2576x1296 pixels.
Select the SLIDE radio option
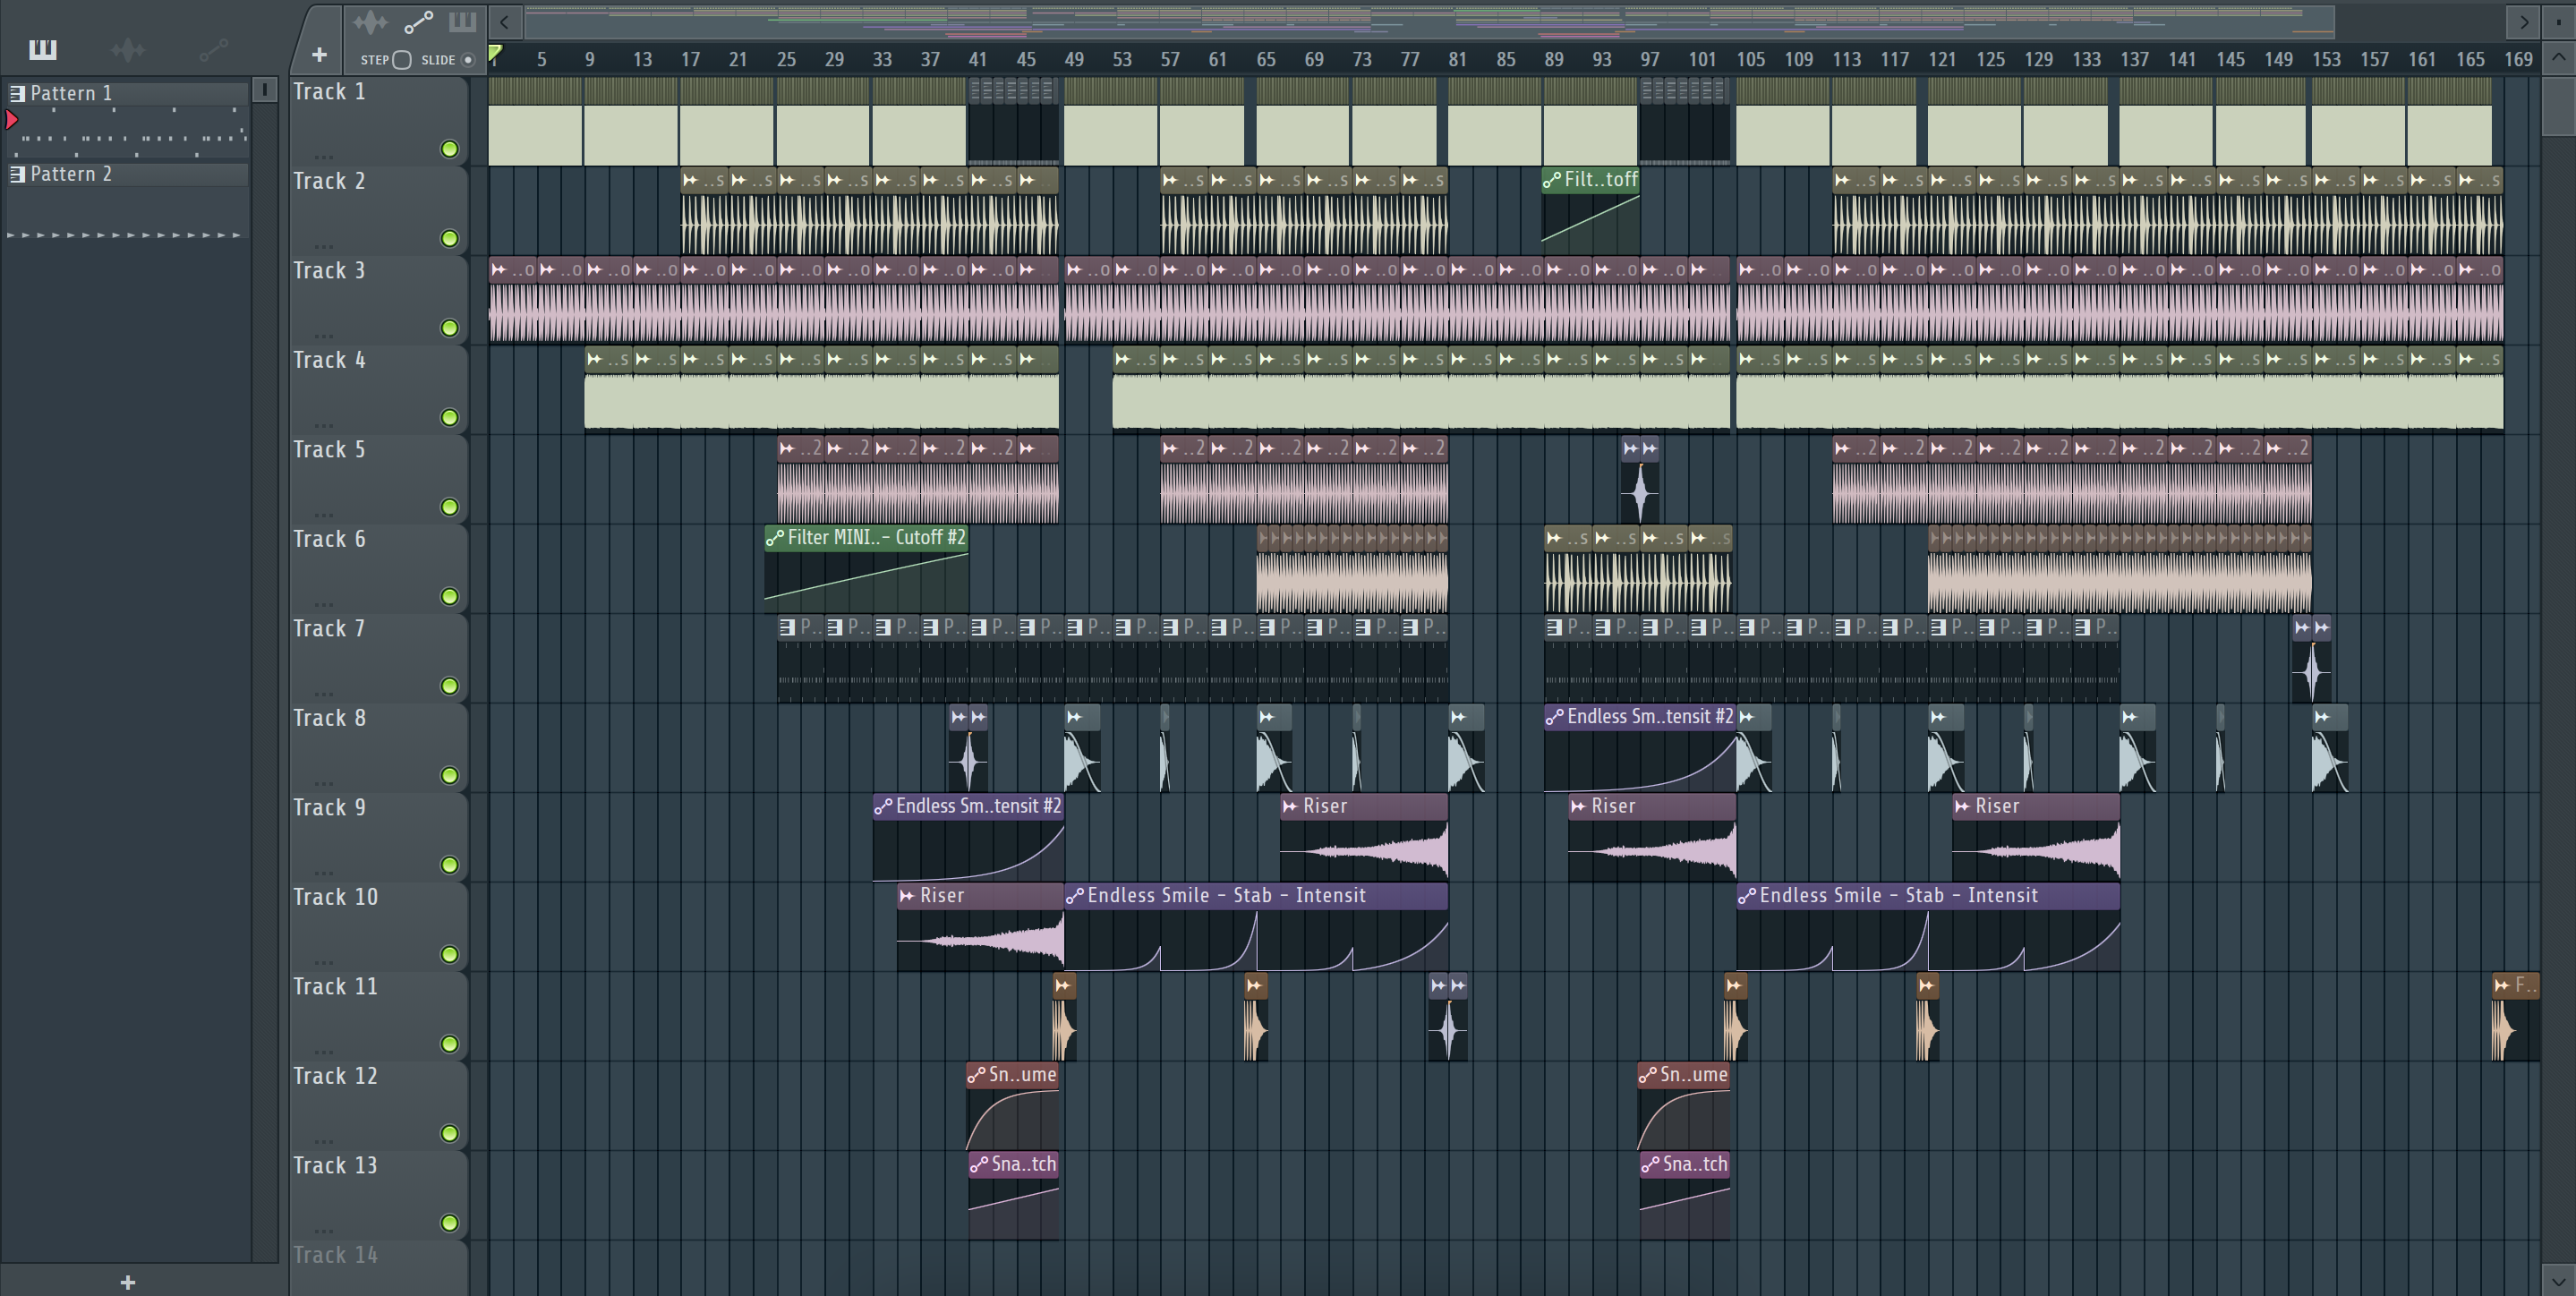click(467, 60)
